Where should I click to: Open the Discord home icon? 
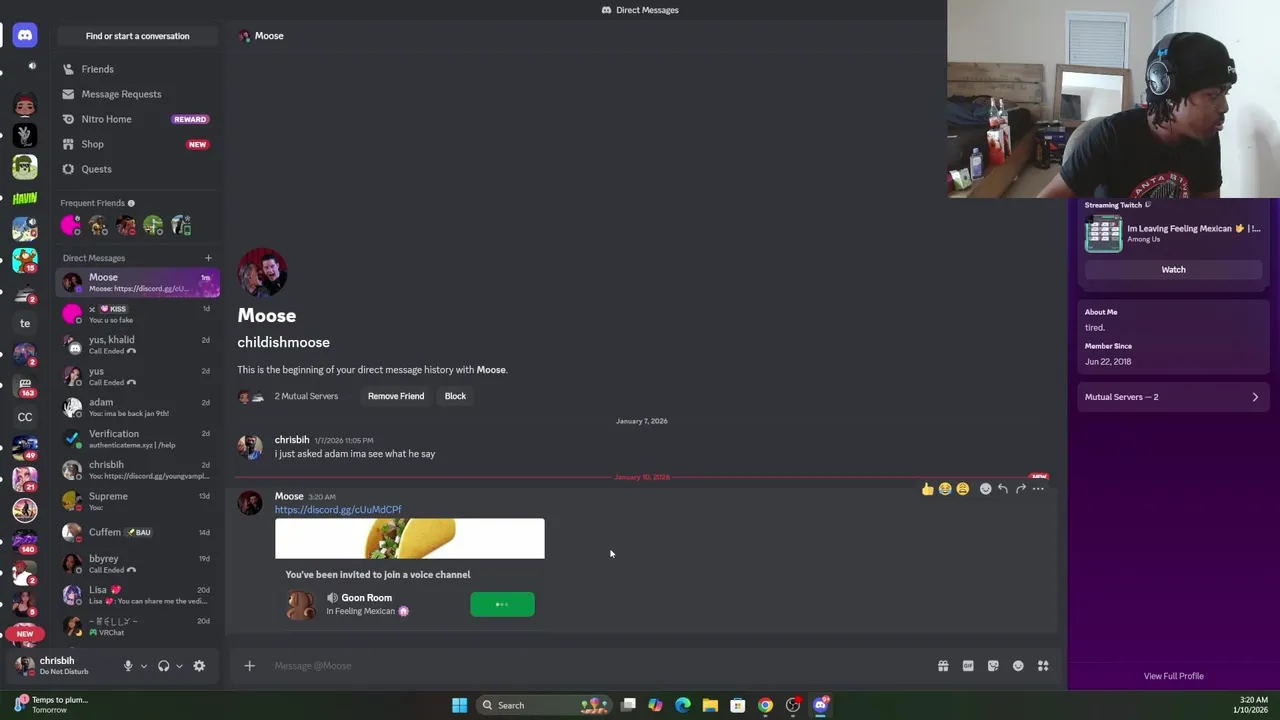[25, 35]
